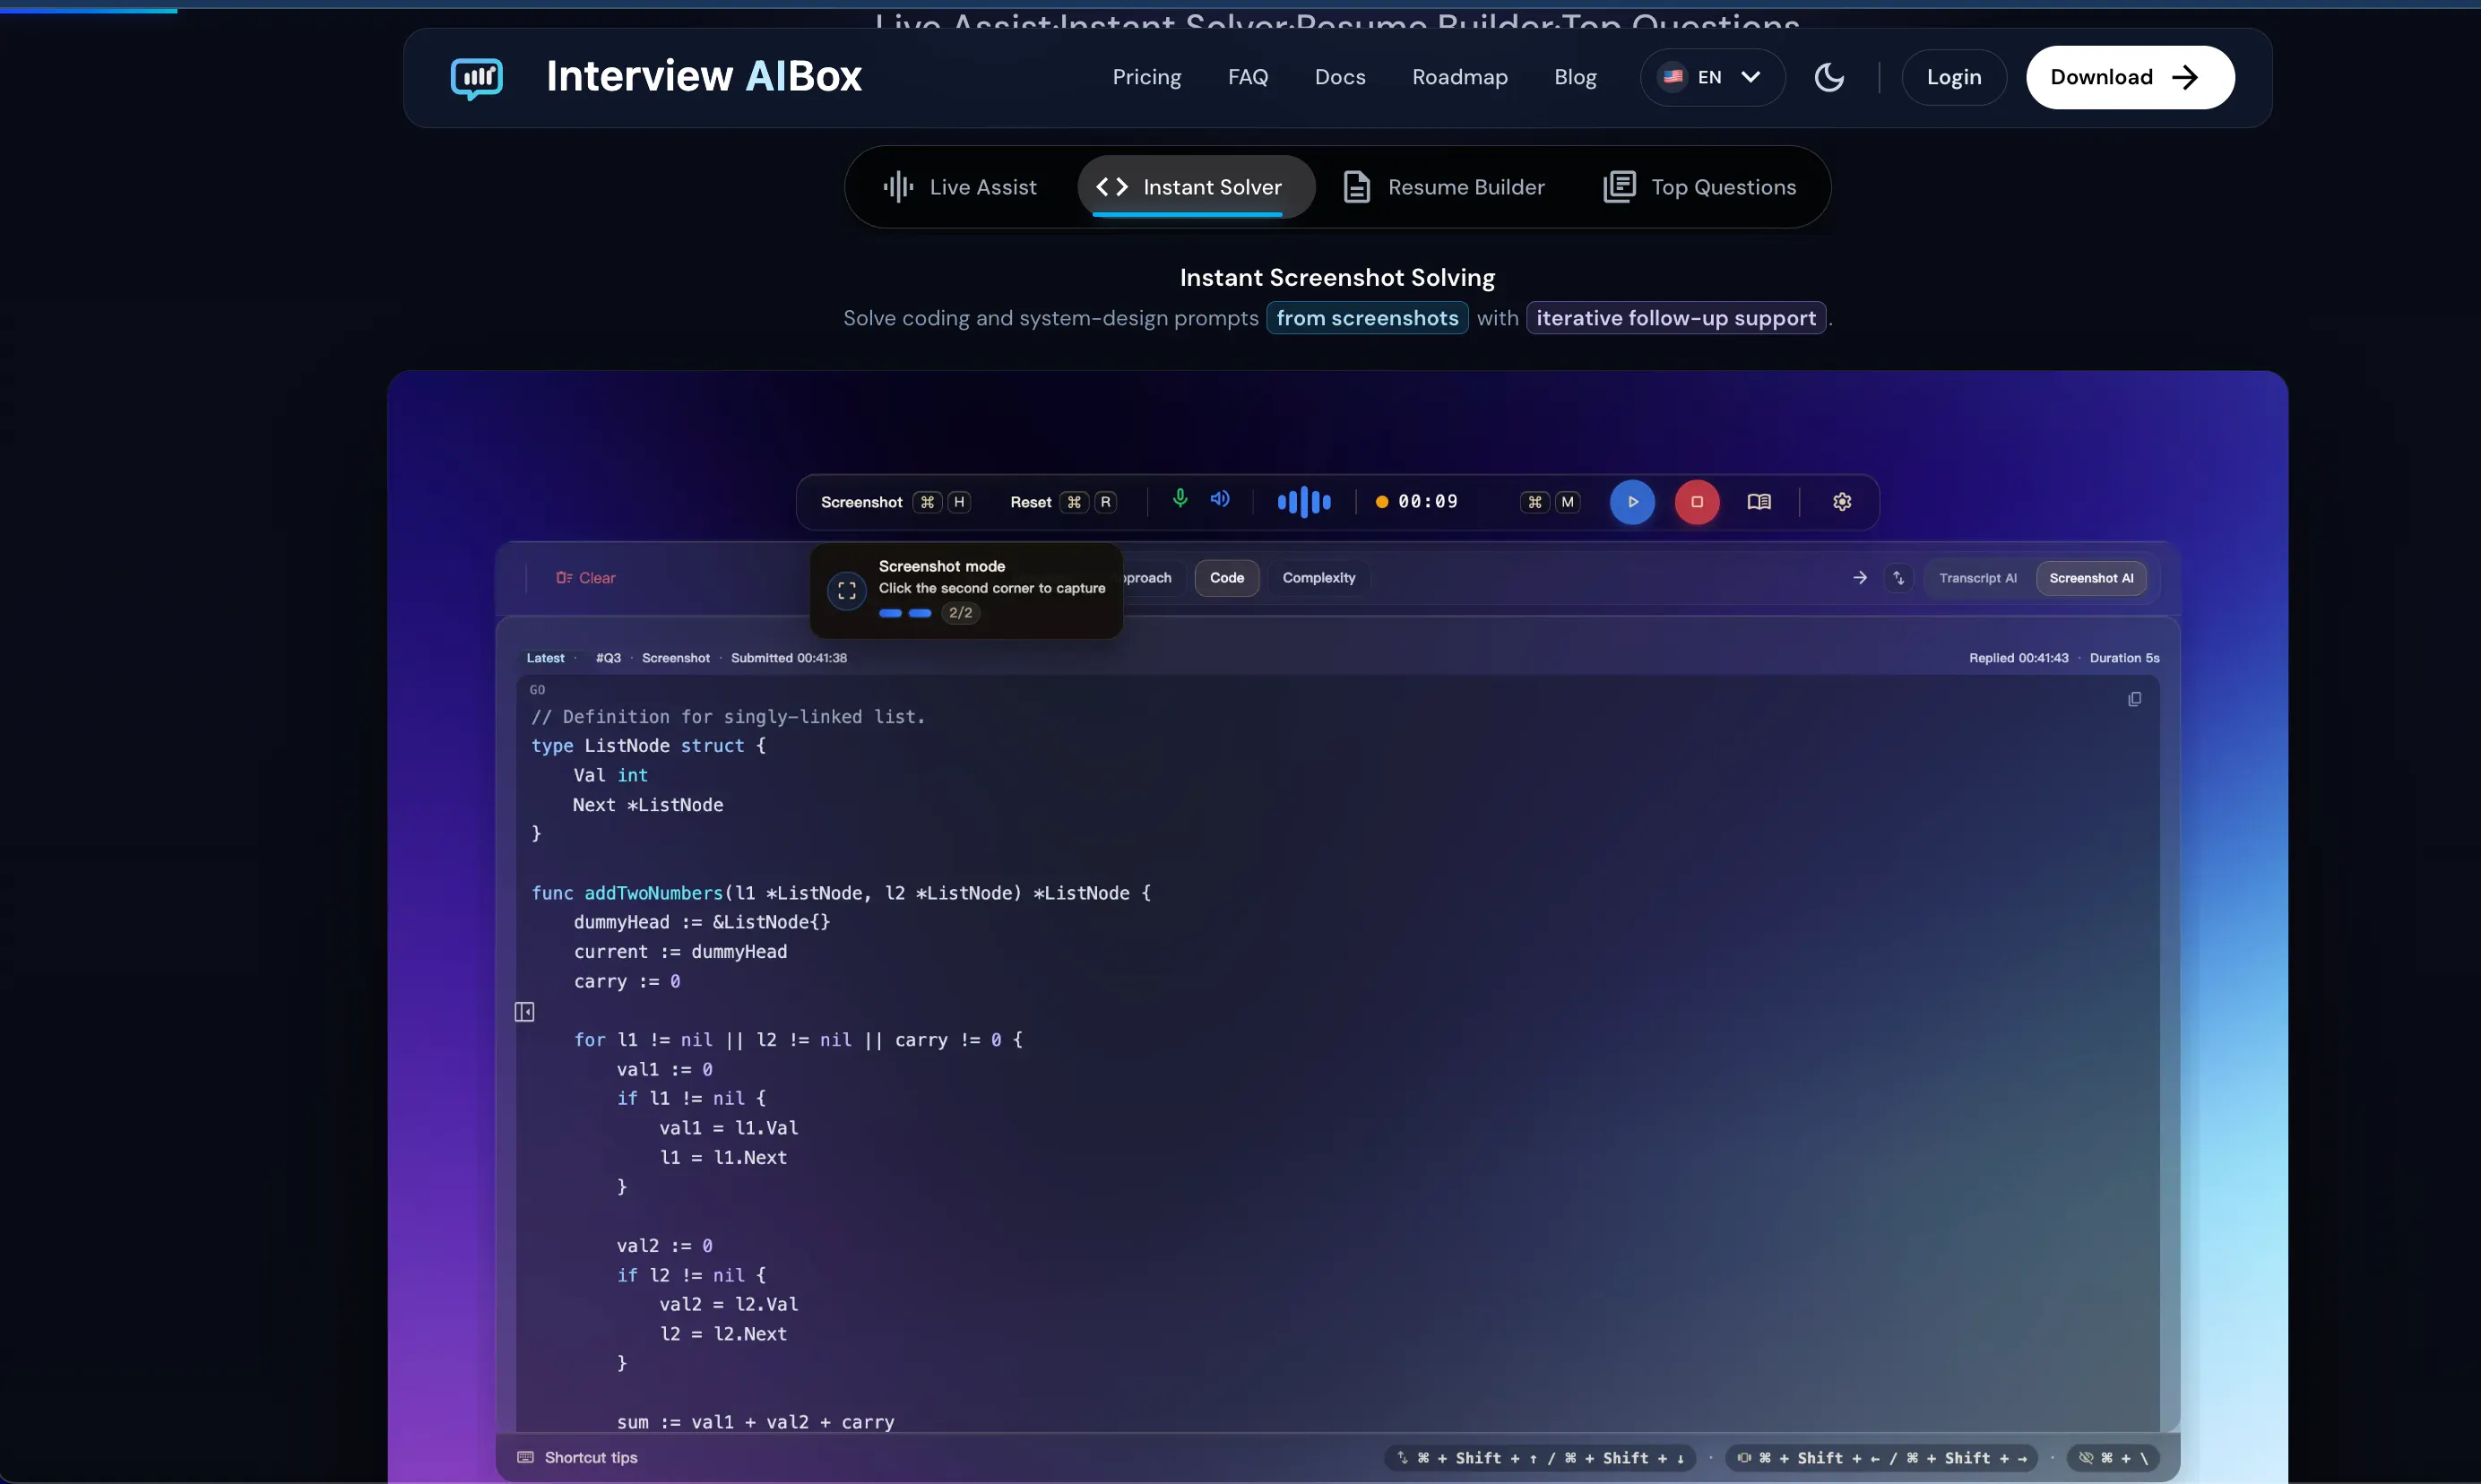
Task: Switch to Screenshot AI mode
Action: [2090, 578]
